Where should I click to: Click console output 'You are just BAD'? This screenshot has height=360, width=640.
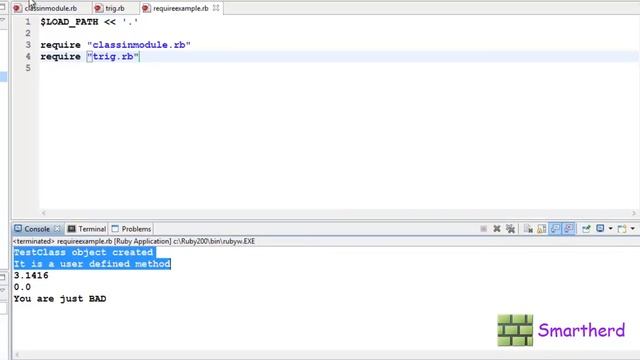pos(60,299)
